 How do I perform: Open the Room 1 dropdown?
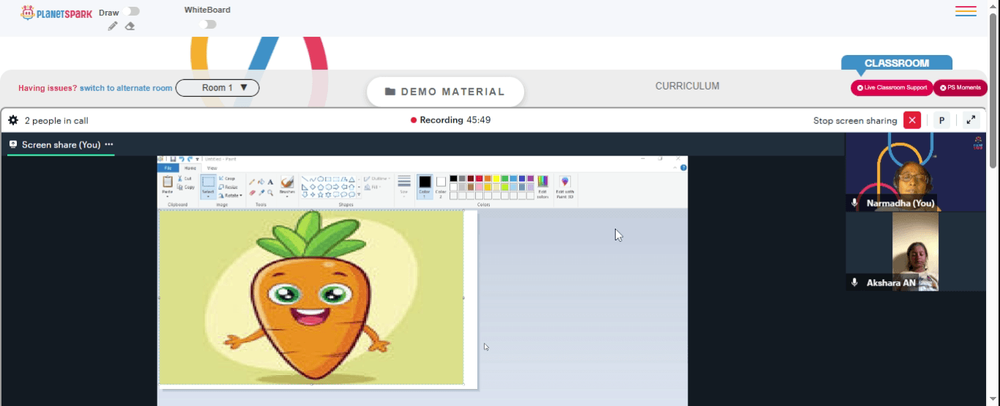coord(217,88)
